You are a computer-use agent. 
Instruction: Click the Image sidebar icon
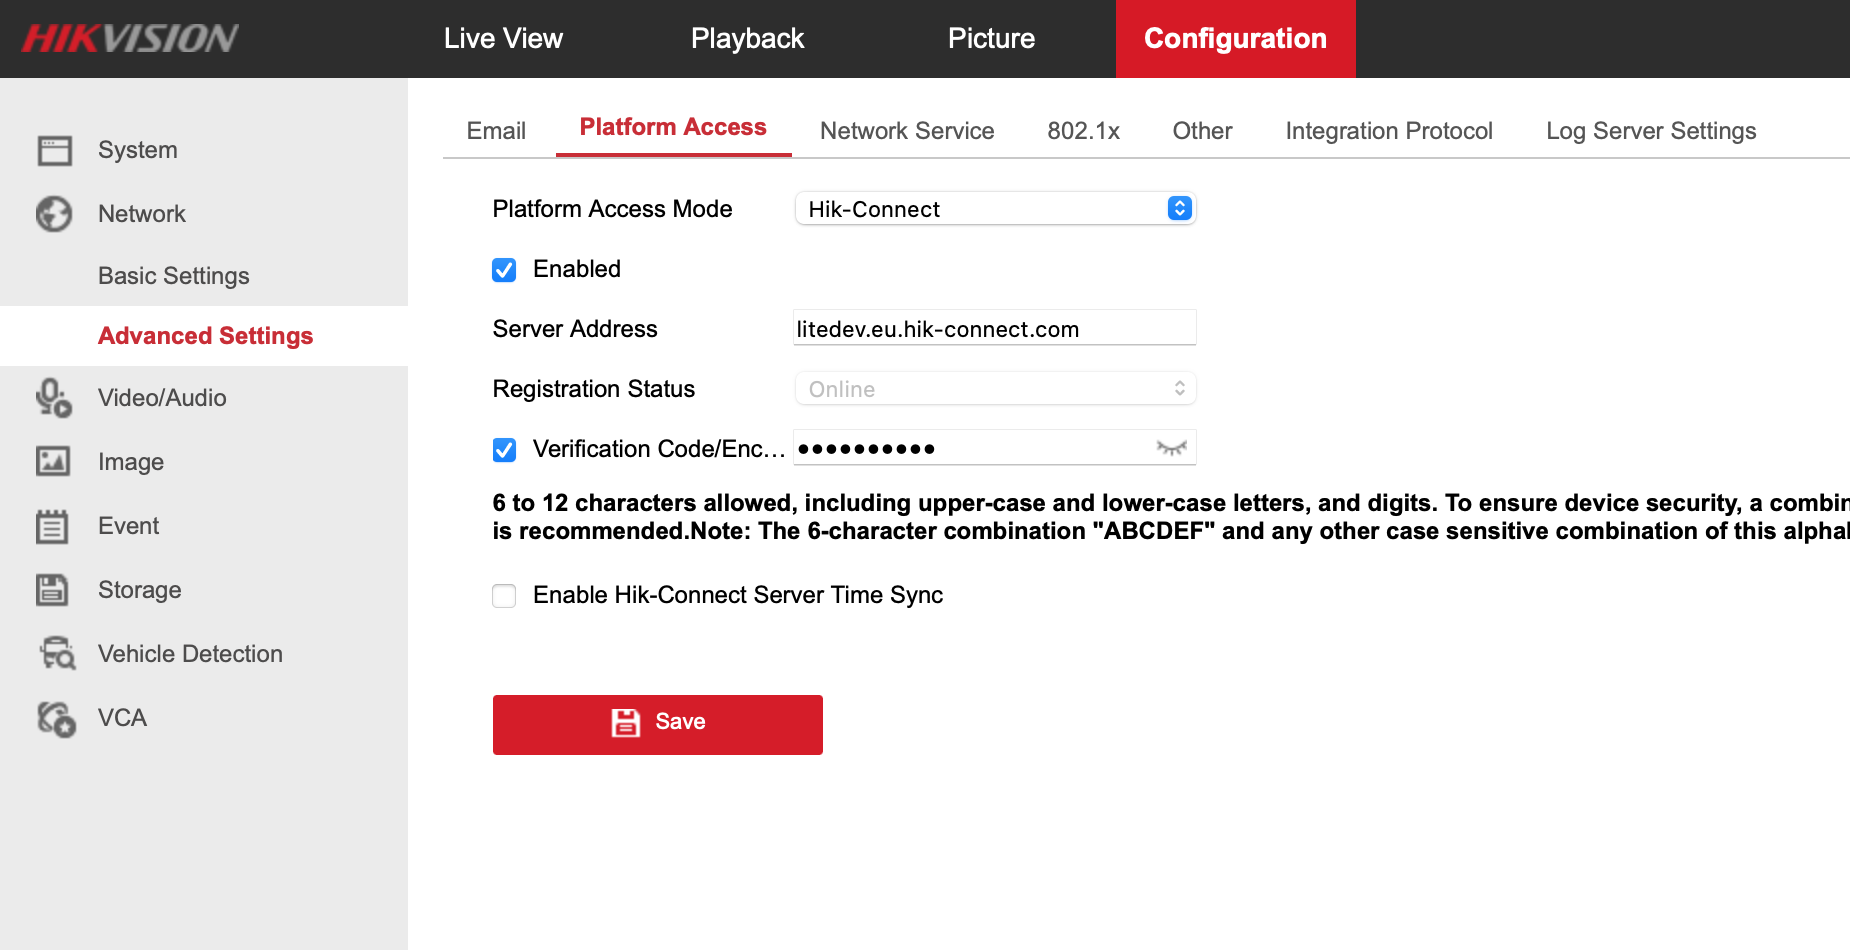coord(53,462)
